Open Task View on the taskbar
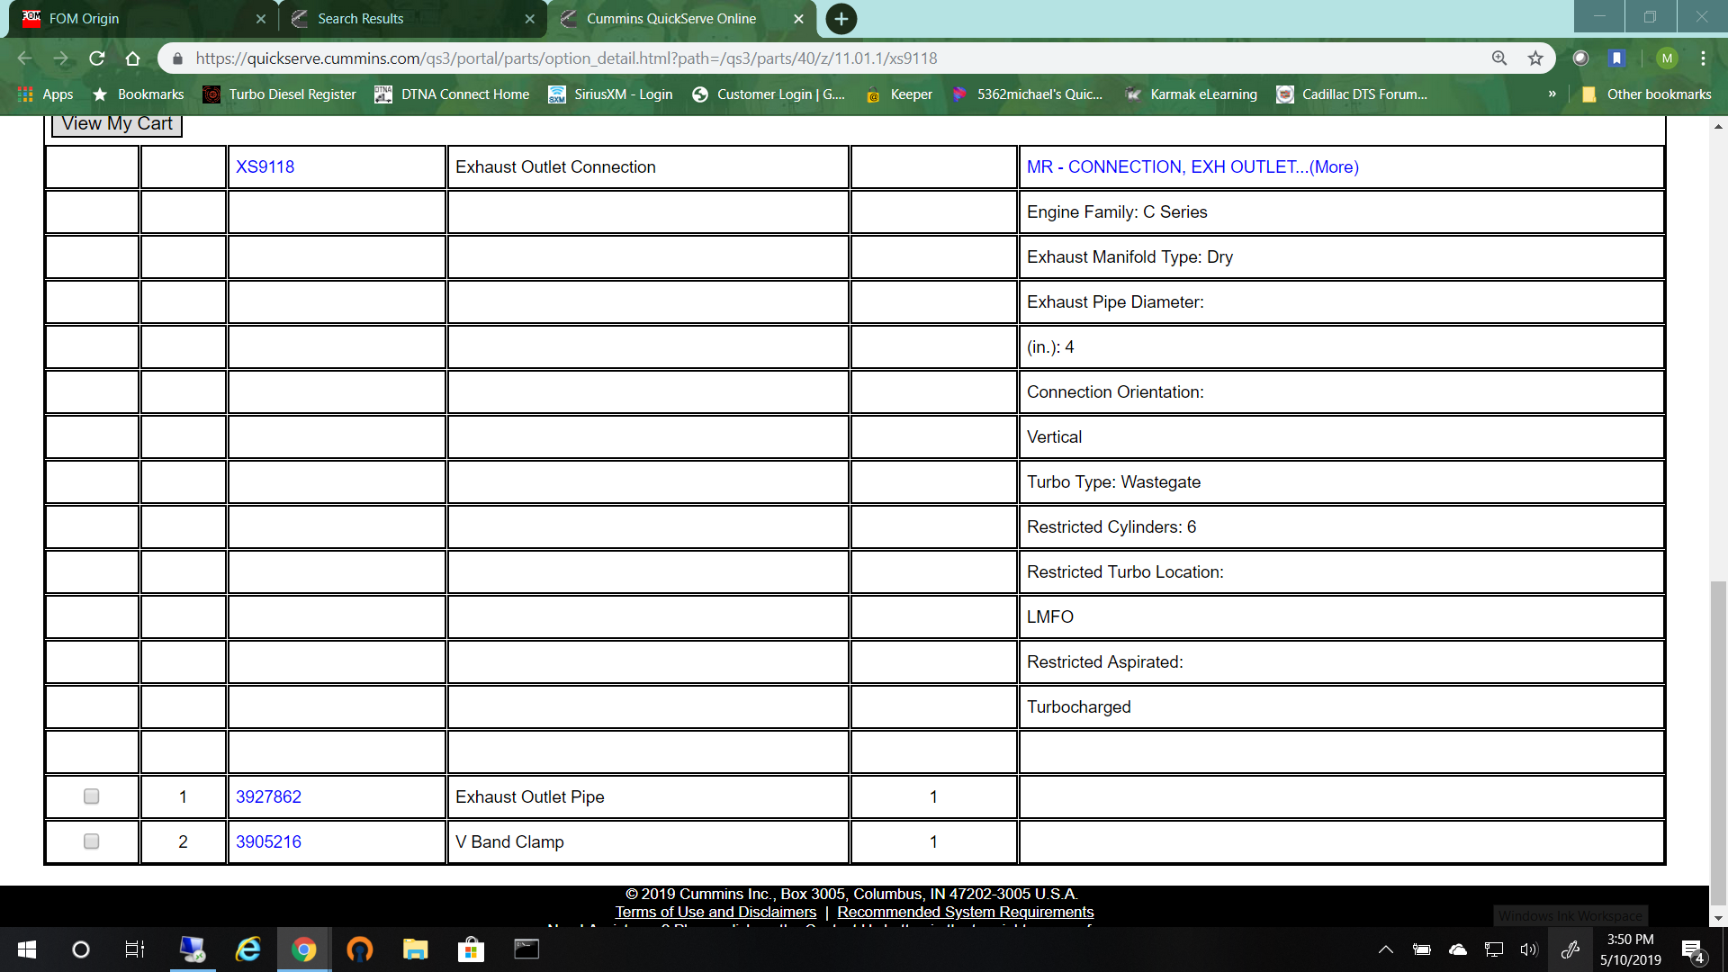The height and width of the screenshot is (972, 1728). click(134, 949)
